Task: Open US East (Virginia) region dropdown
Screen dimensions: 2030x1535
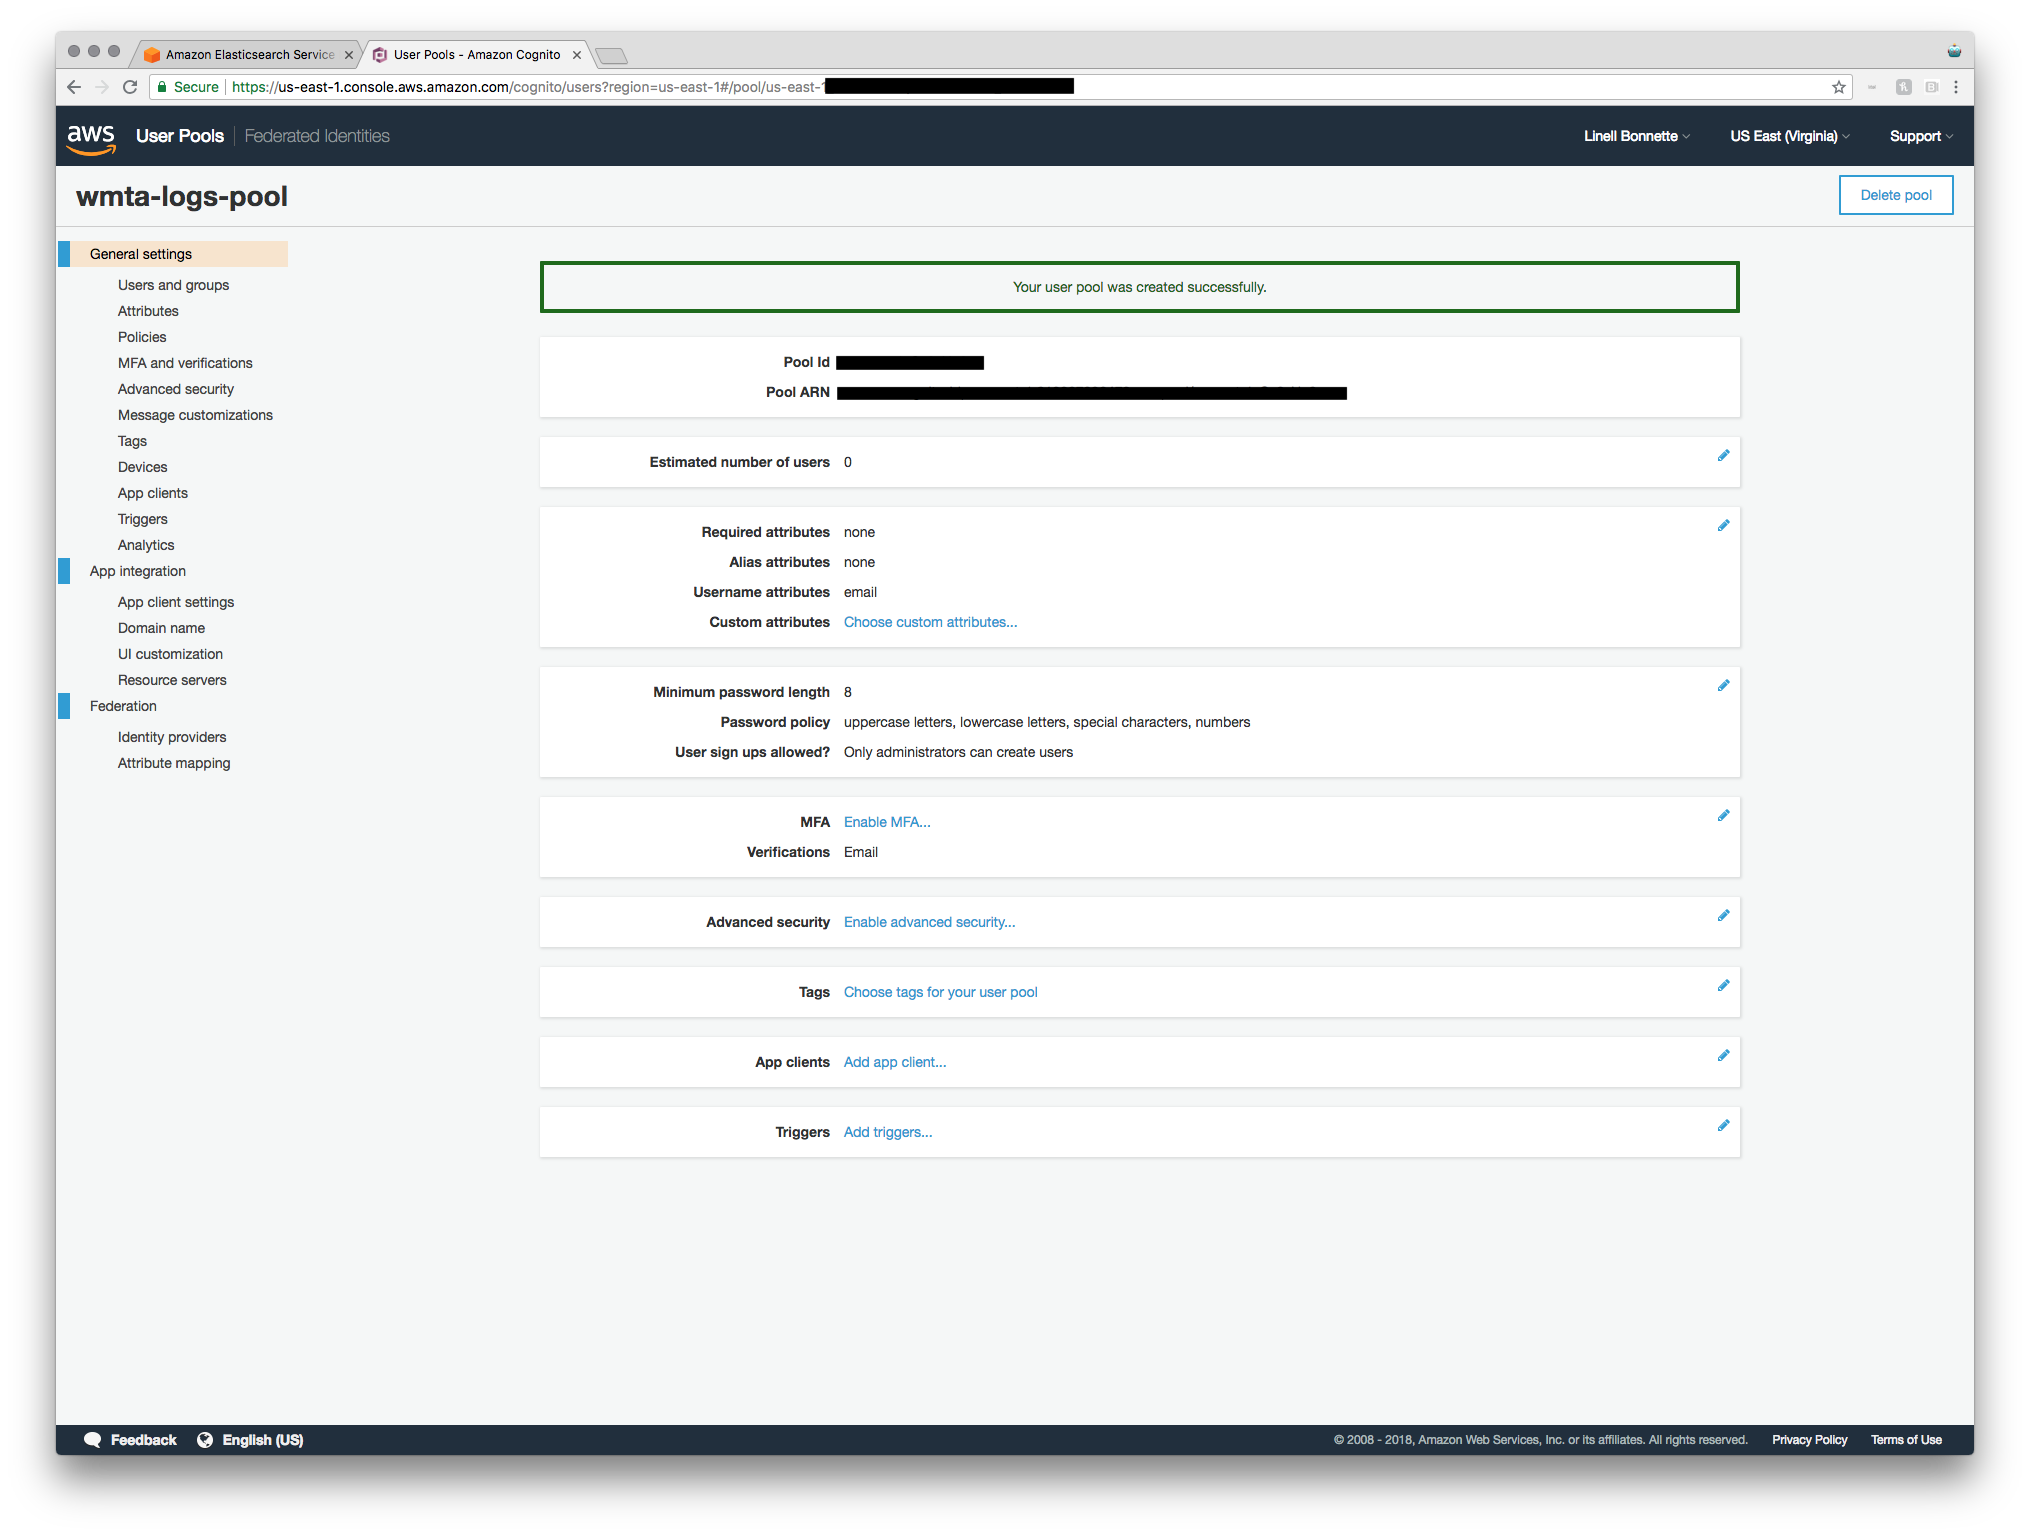Action: [x=1789, y=136]
